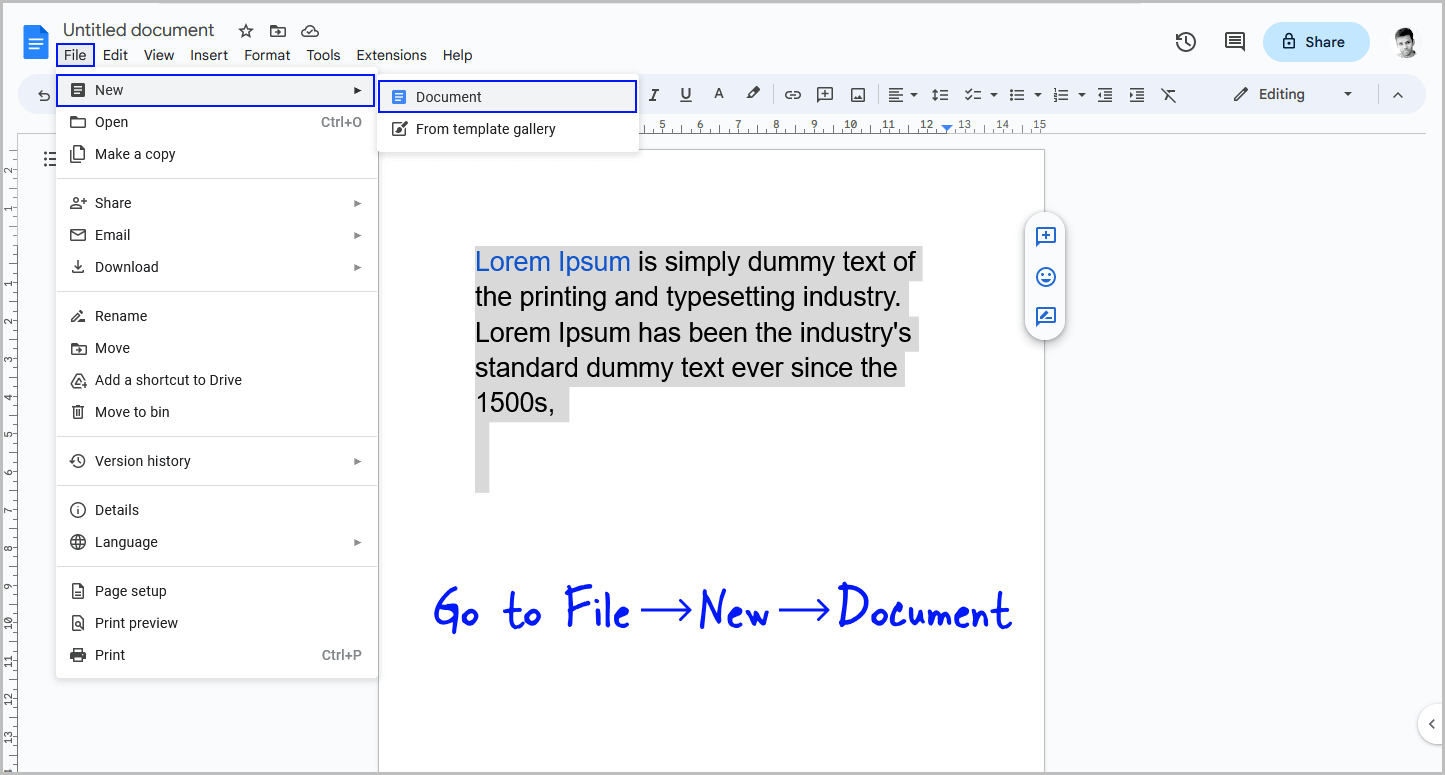This screenshot has width=1445, height=775.
Task: Show all comments using the comment icon
Action: [1234, 42]
